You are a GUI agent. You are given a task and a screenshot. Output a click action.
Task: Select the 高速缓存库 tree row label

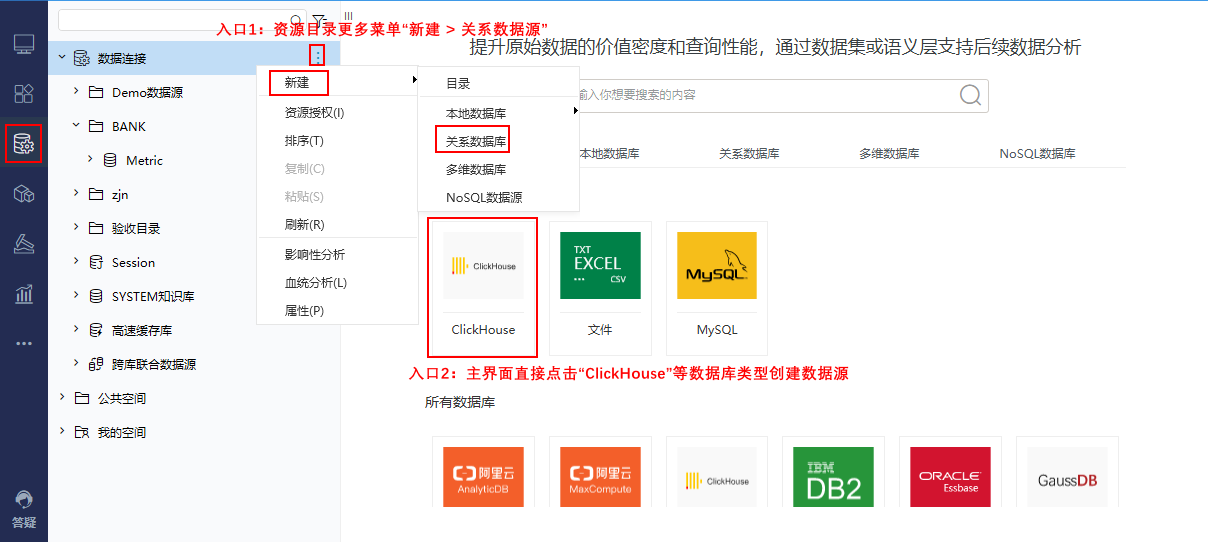(142, 330)
